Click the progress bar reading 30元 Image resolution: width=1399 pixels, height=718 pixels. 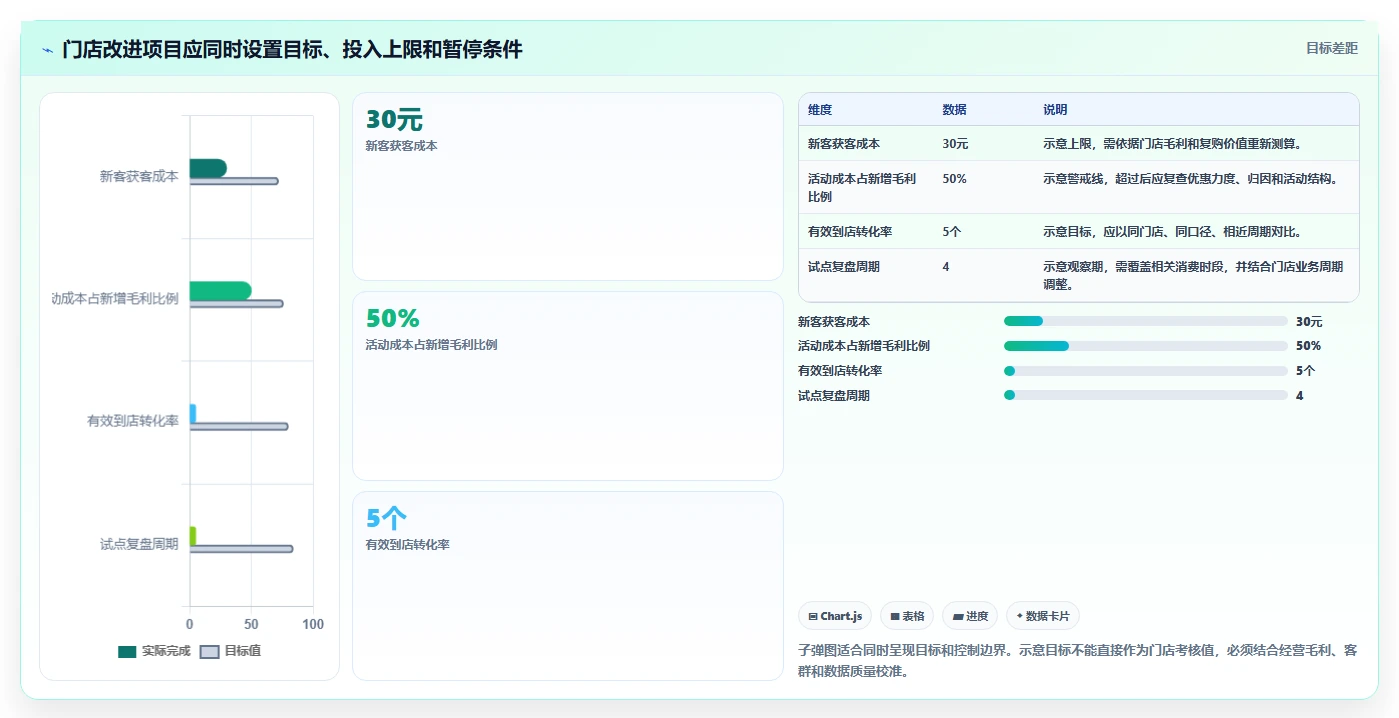point(1146,321)
